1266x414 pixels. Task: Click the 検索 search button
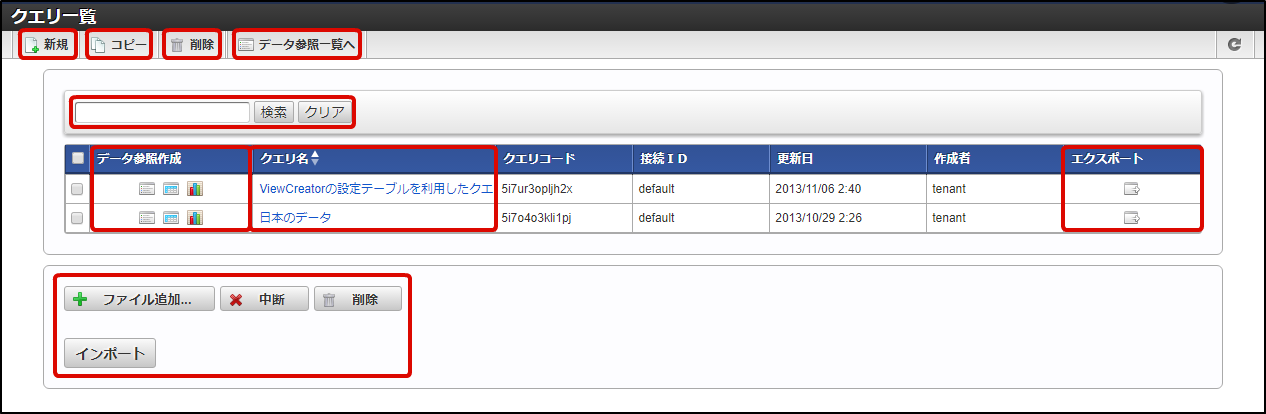[x=274, y=113]
